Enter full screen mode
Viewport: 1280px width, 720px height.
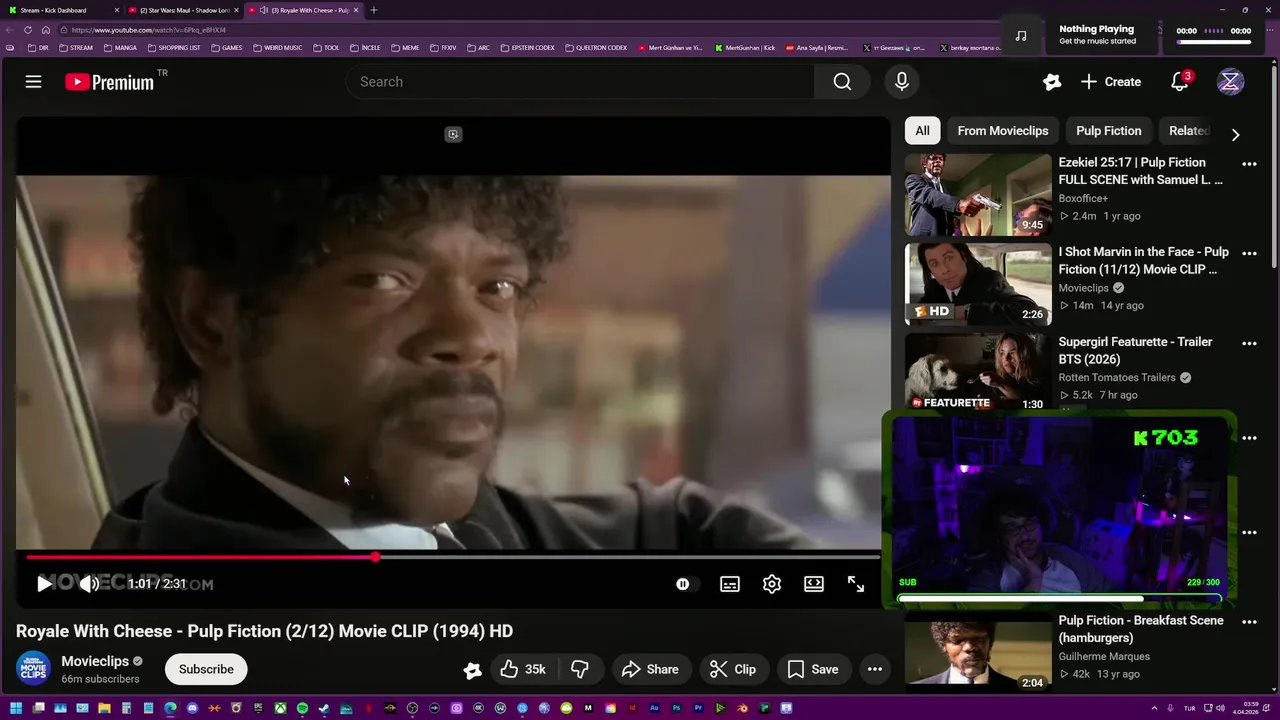point(856,584)
